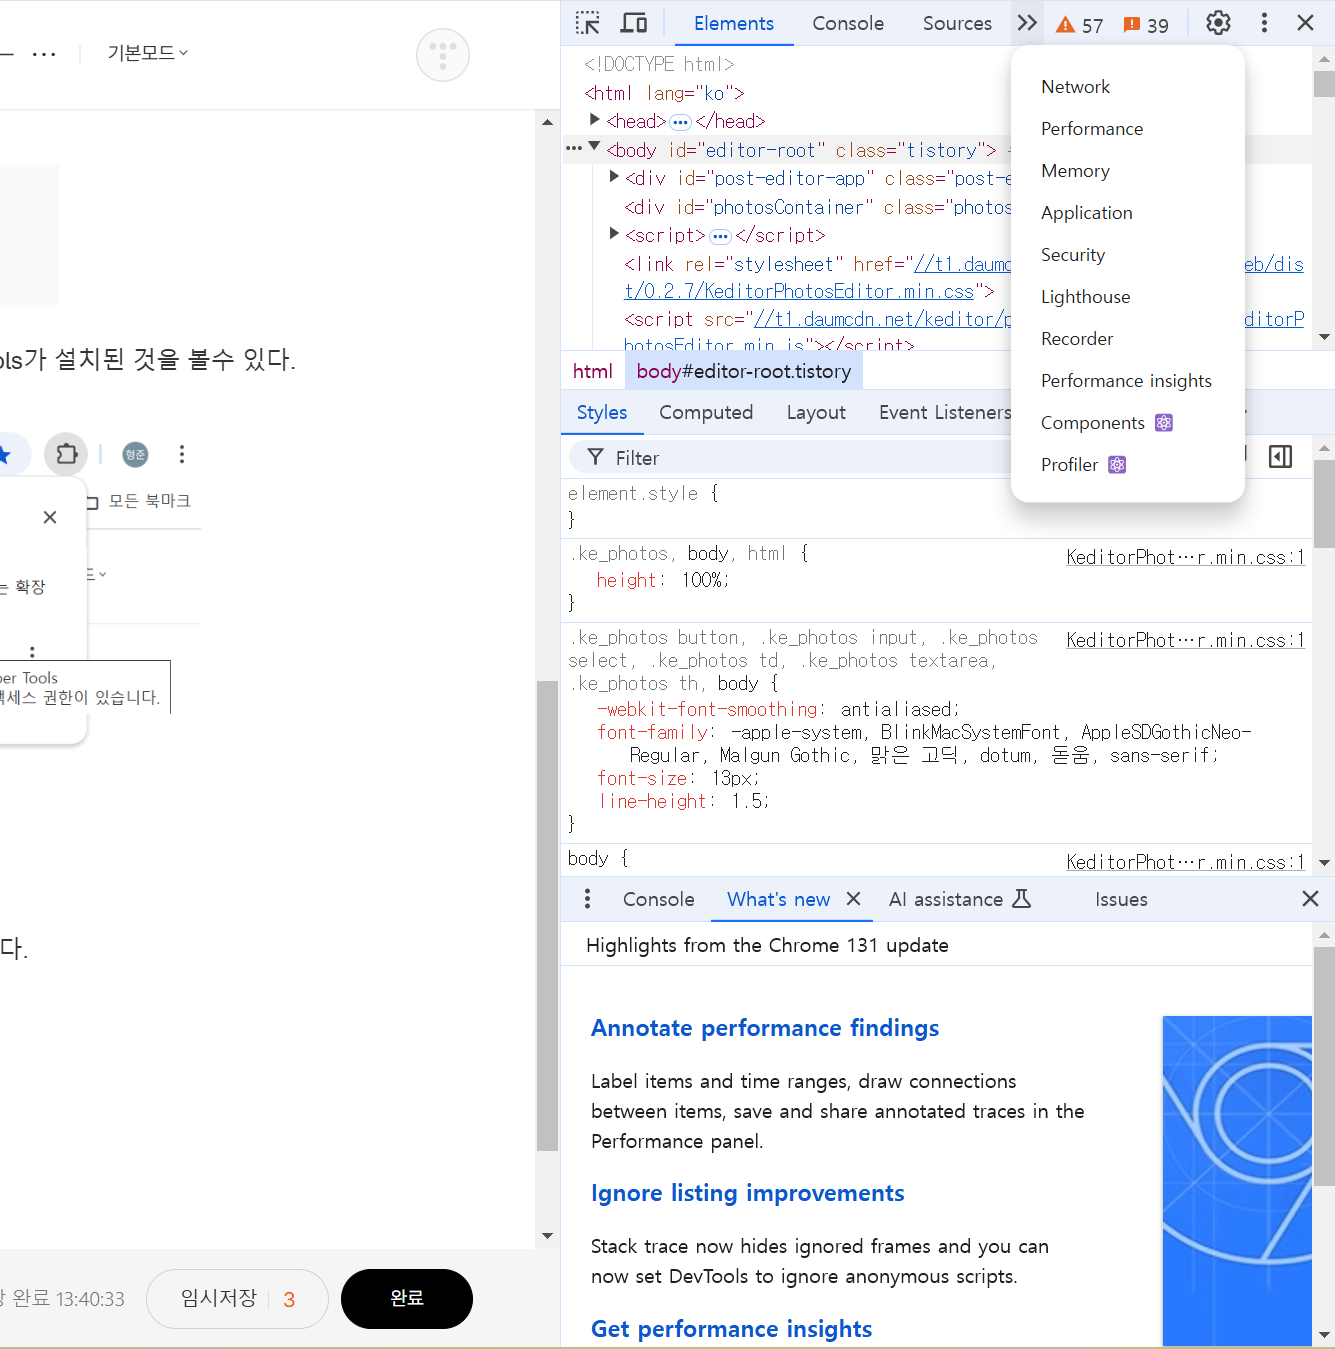
Task: Close the What's new drawer tab
Action: (853, 899)
